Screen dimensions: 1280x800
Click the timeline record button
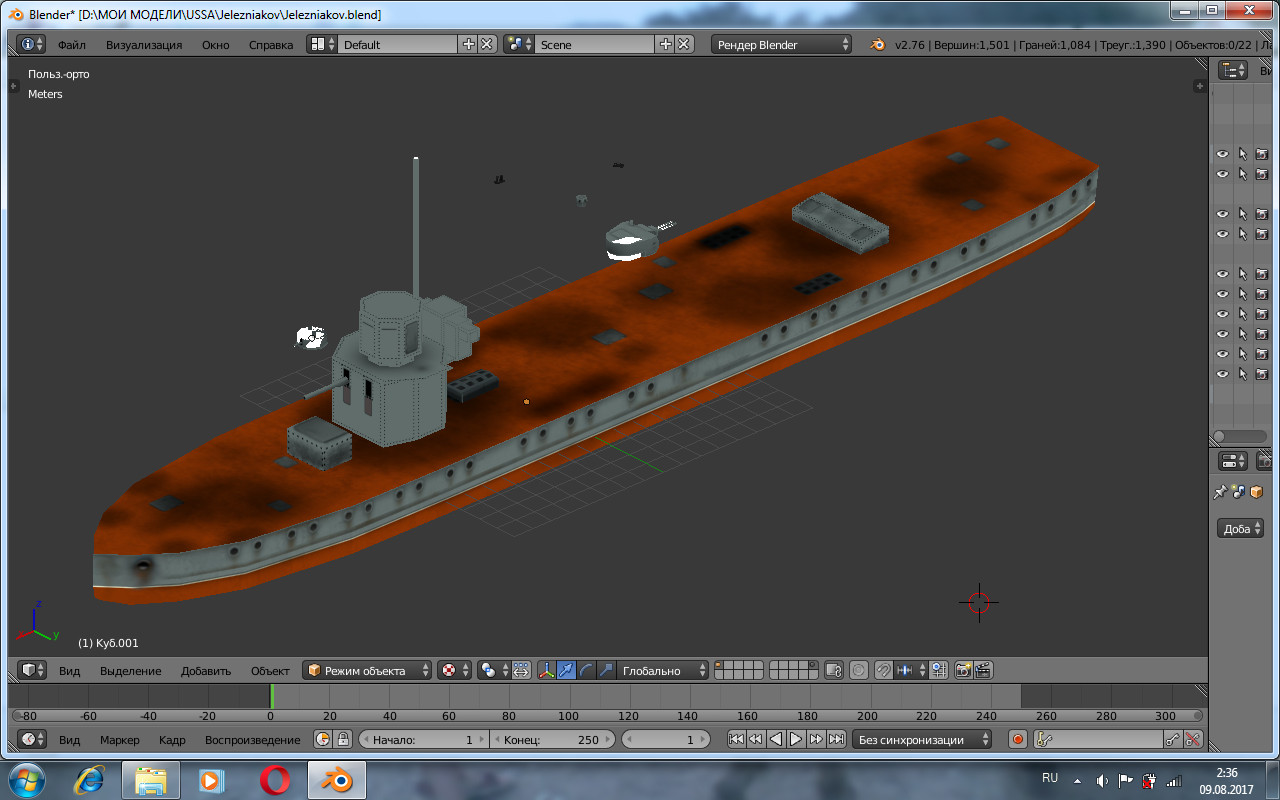click(1018, 740)
